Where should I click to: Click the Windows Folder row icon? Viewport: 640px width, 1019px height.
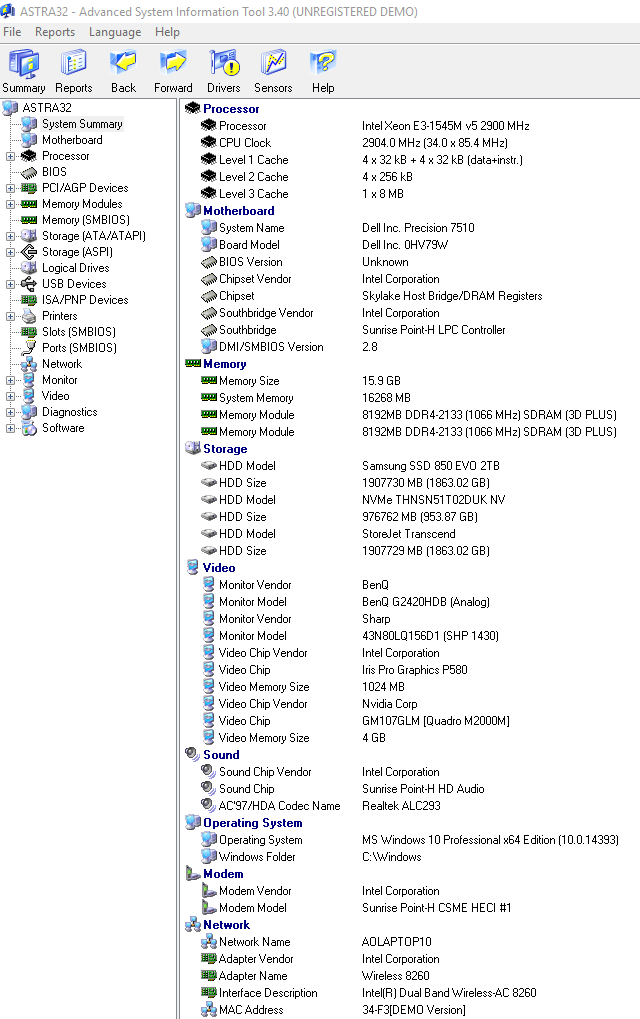click(209, 856)
